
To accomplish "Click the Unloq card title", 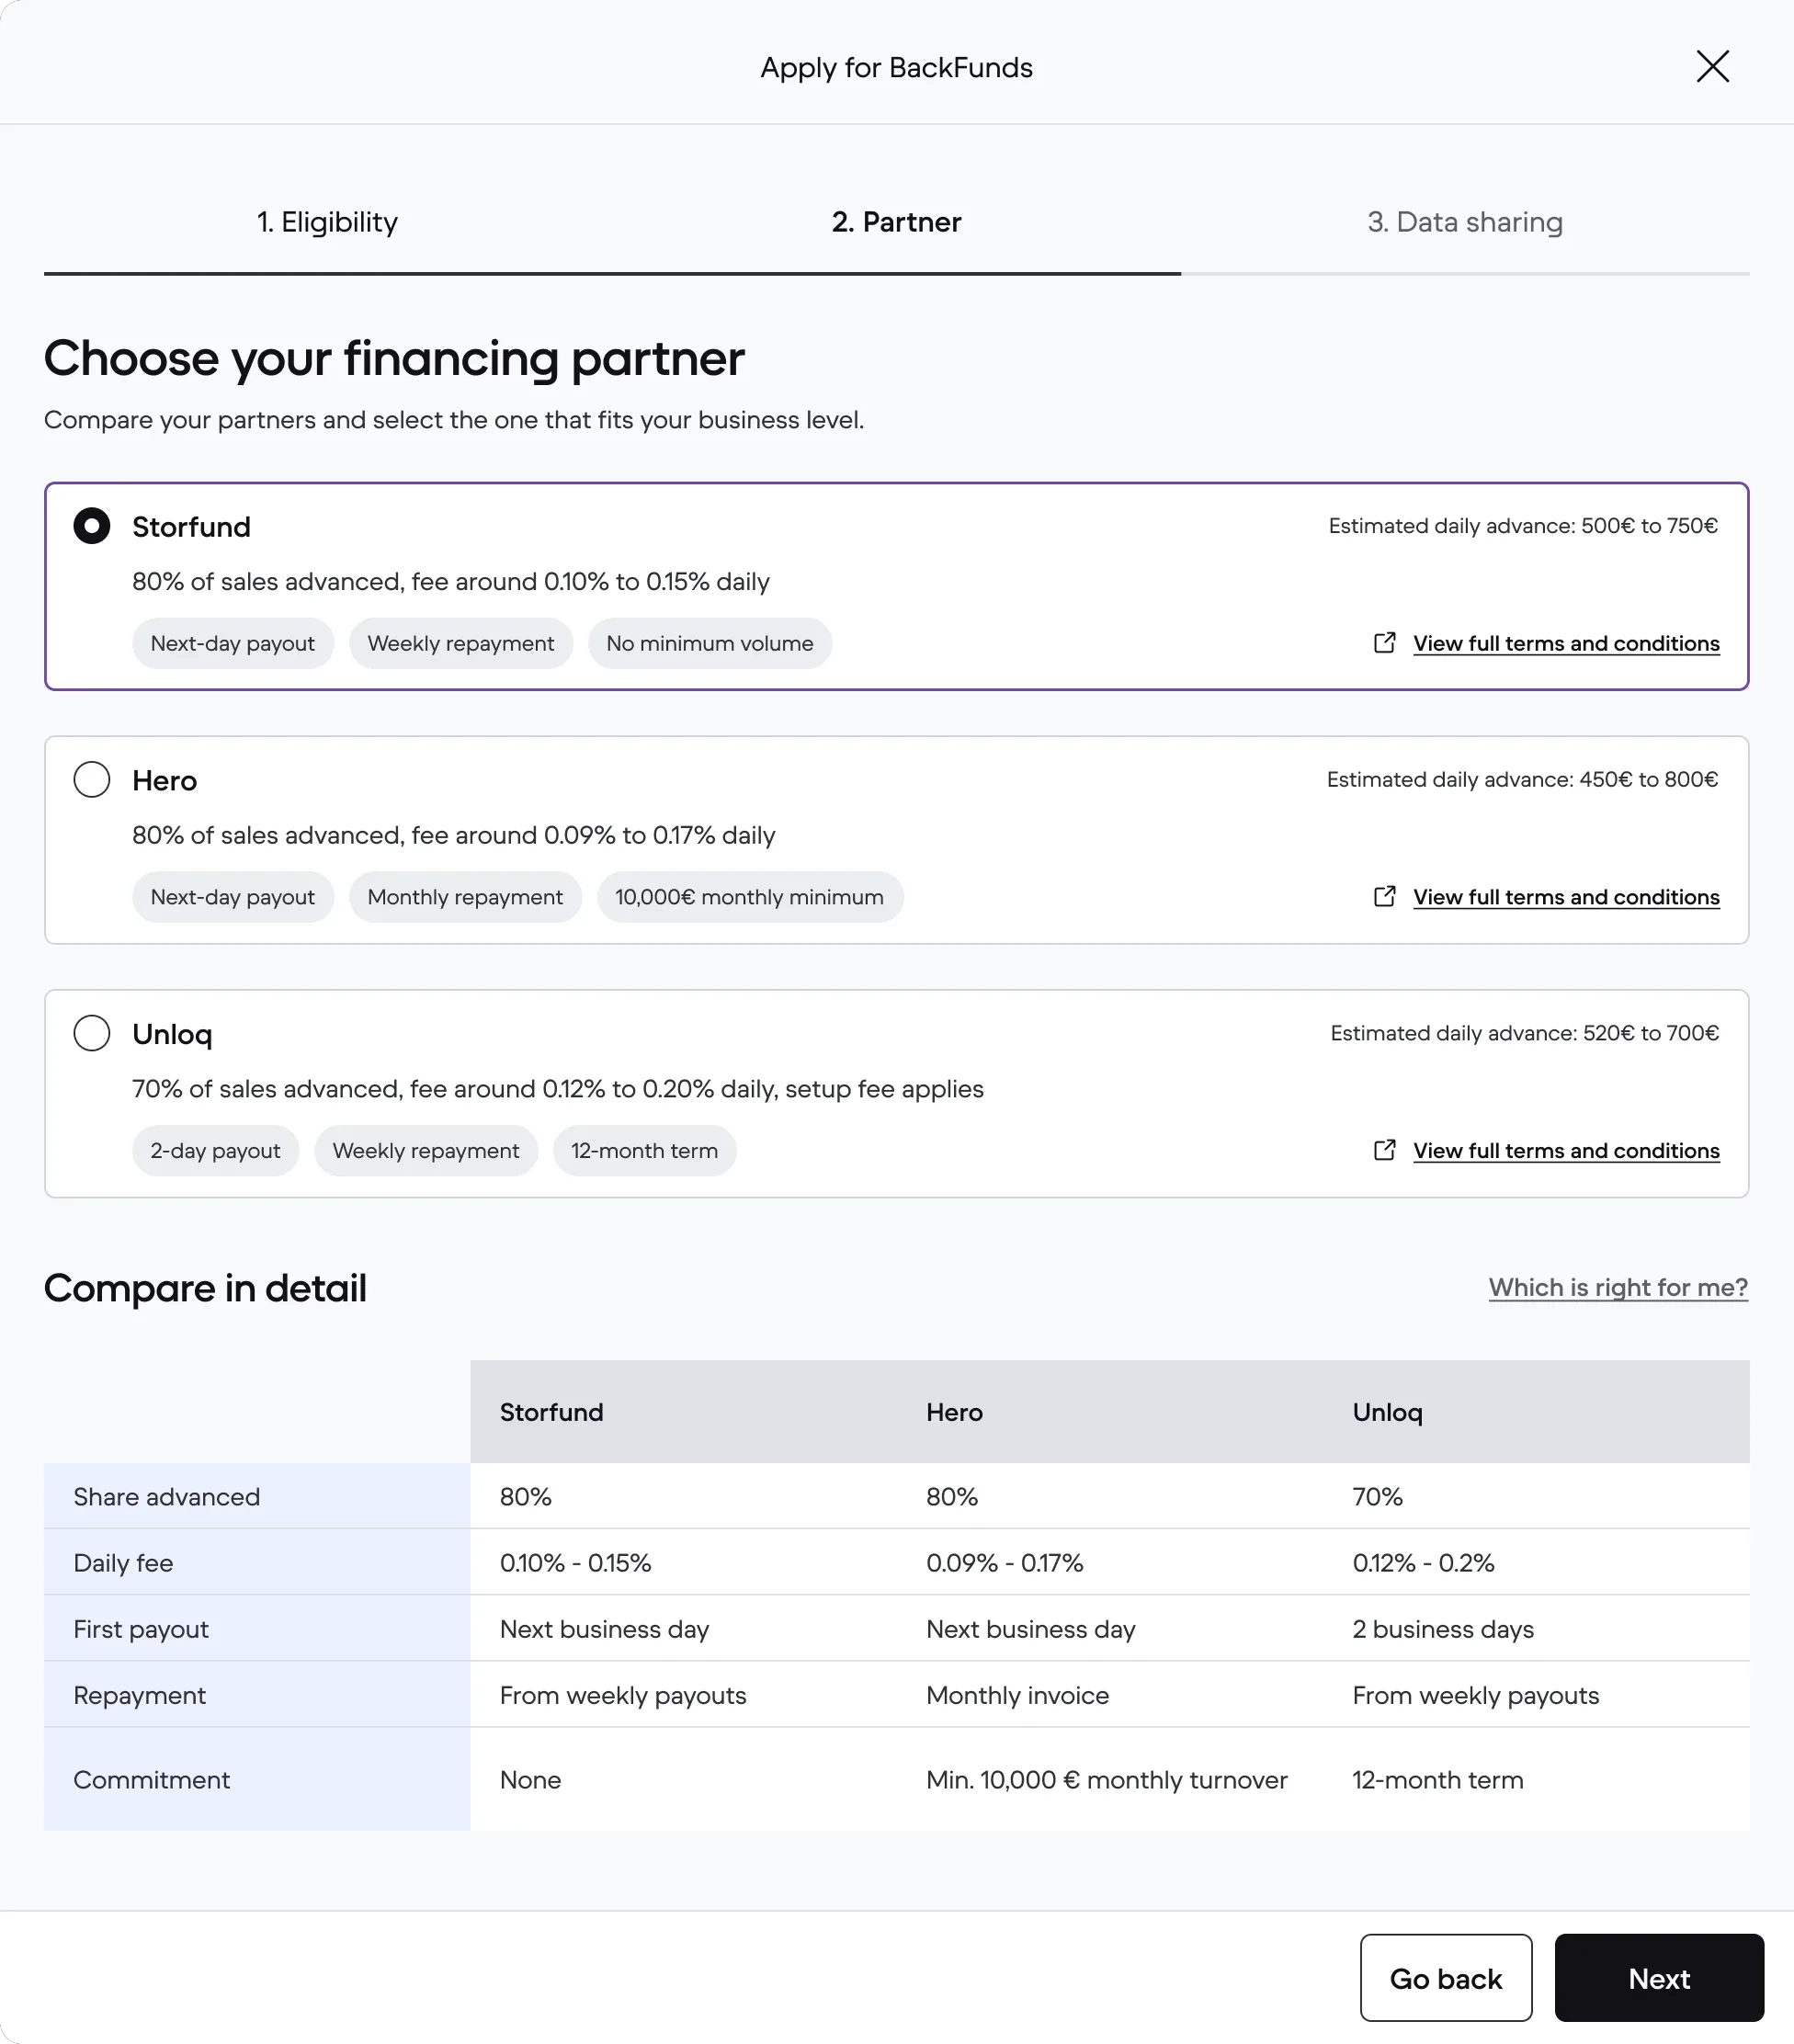I will click(172, 1034).
